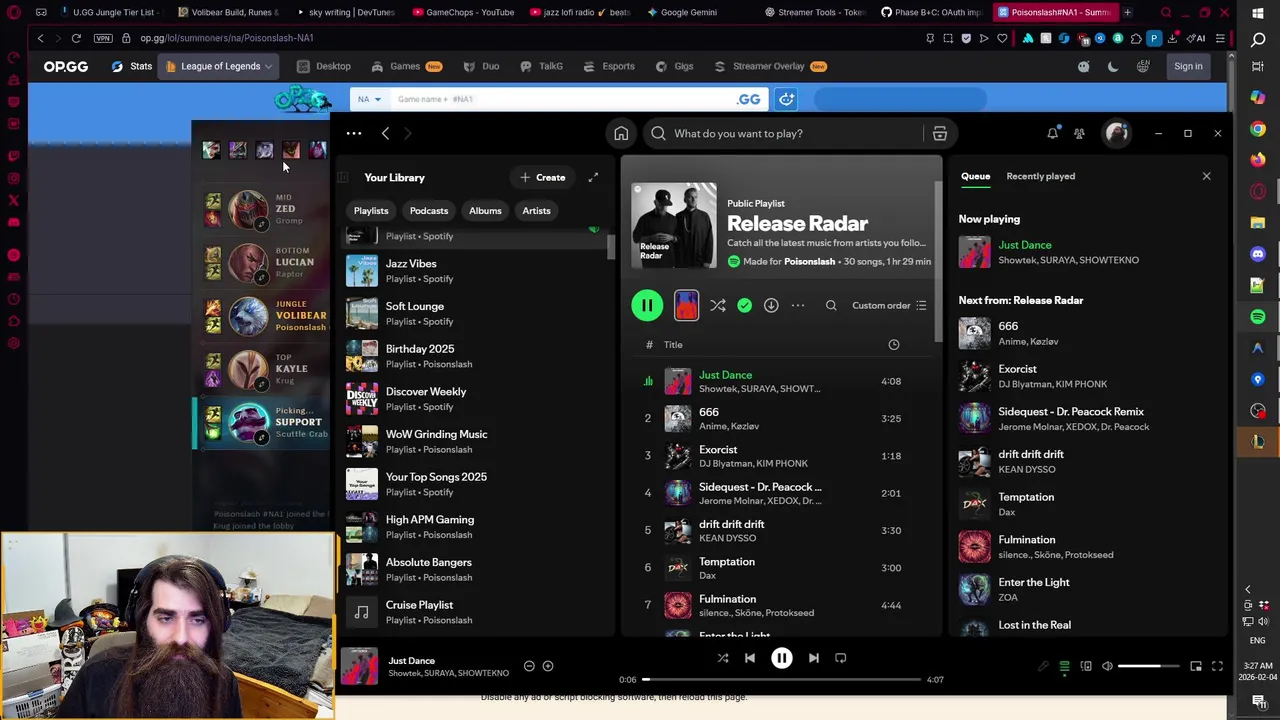Open Spotify Friend Activity icon
The width and height of the screenshot is (1280, 720).
pyautogui.click(x=1079, y=133)
